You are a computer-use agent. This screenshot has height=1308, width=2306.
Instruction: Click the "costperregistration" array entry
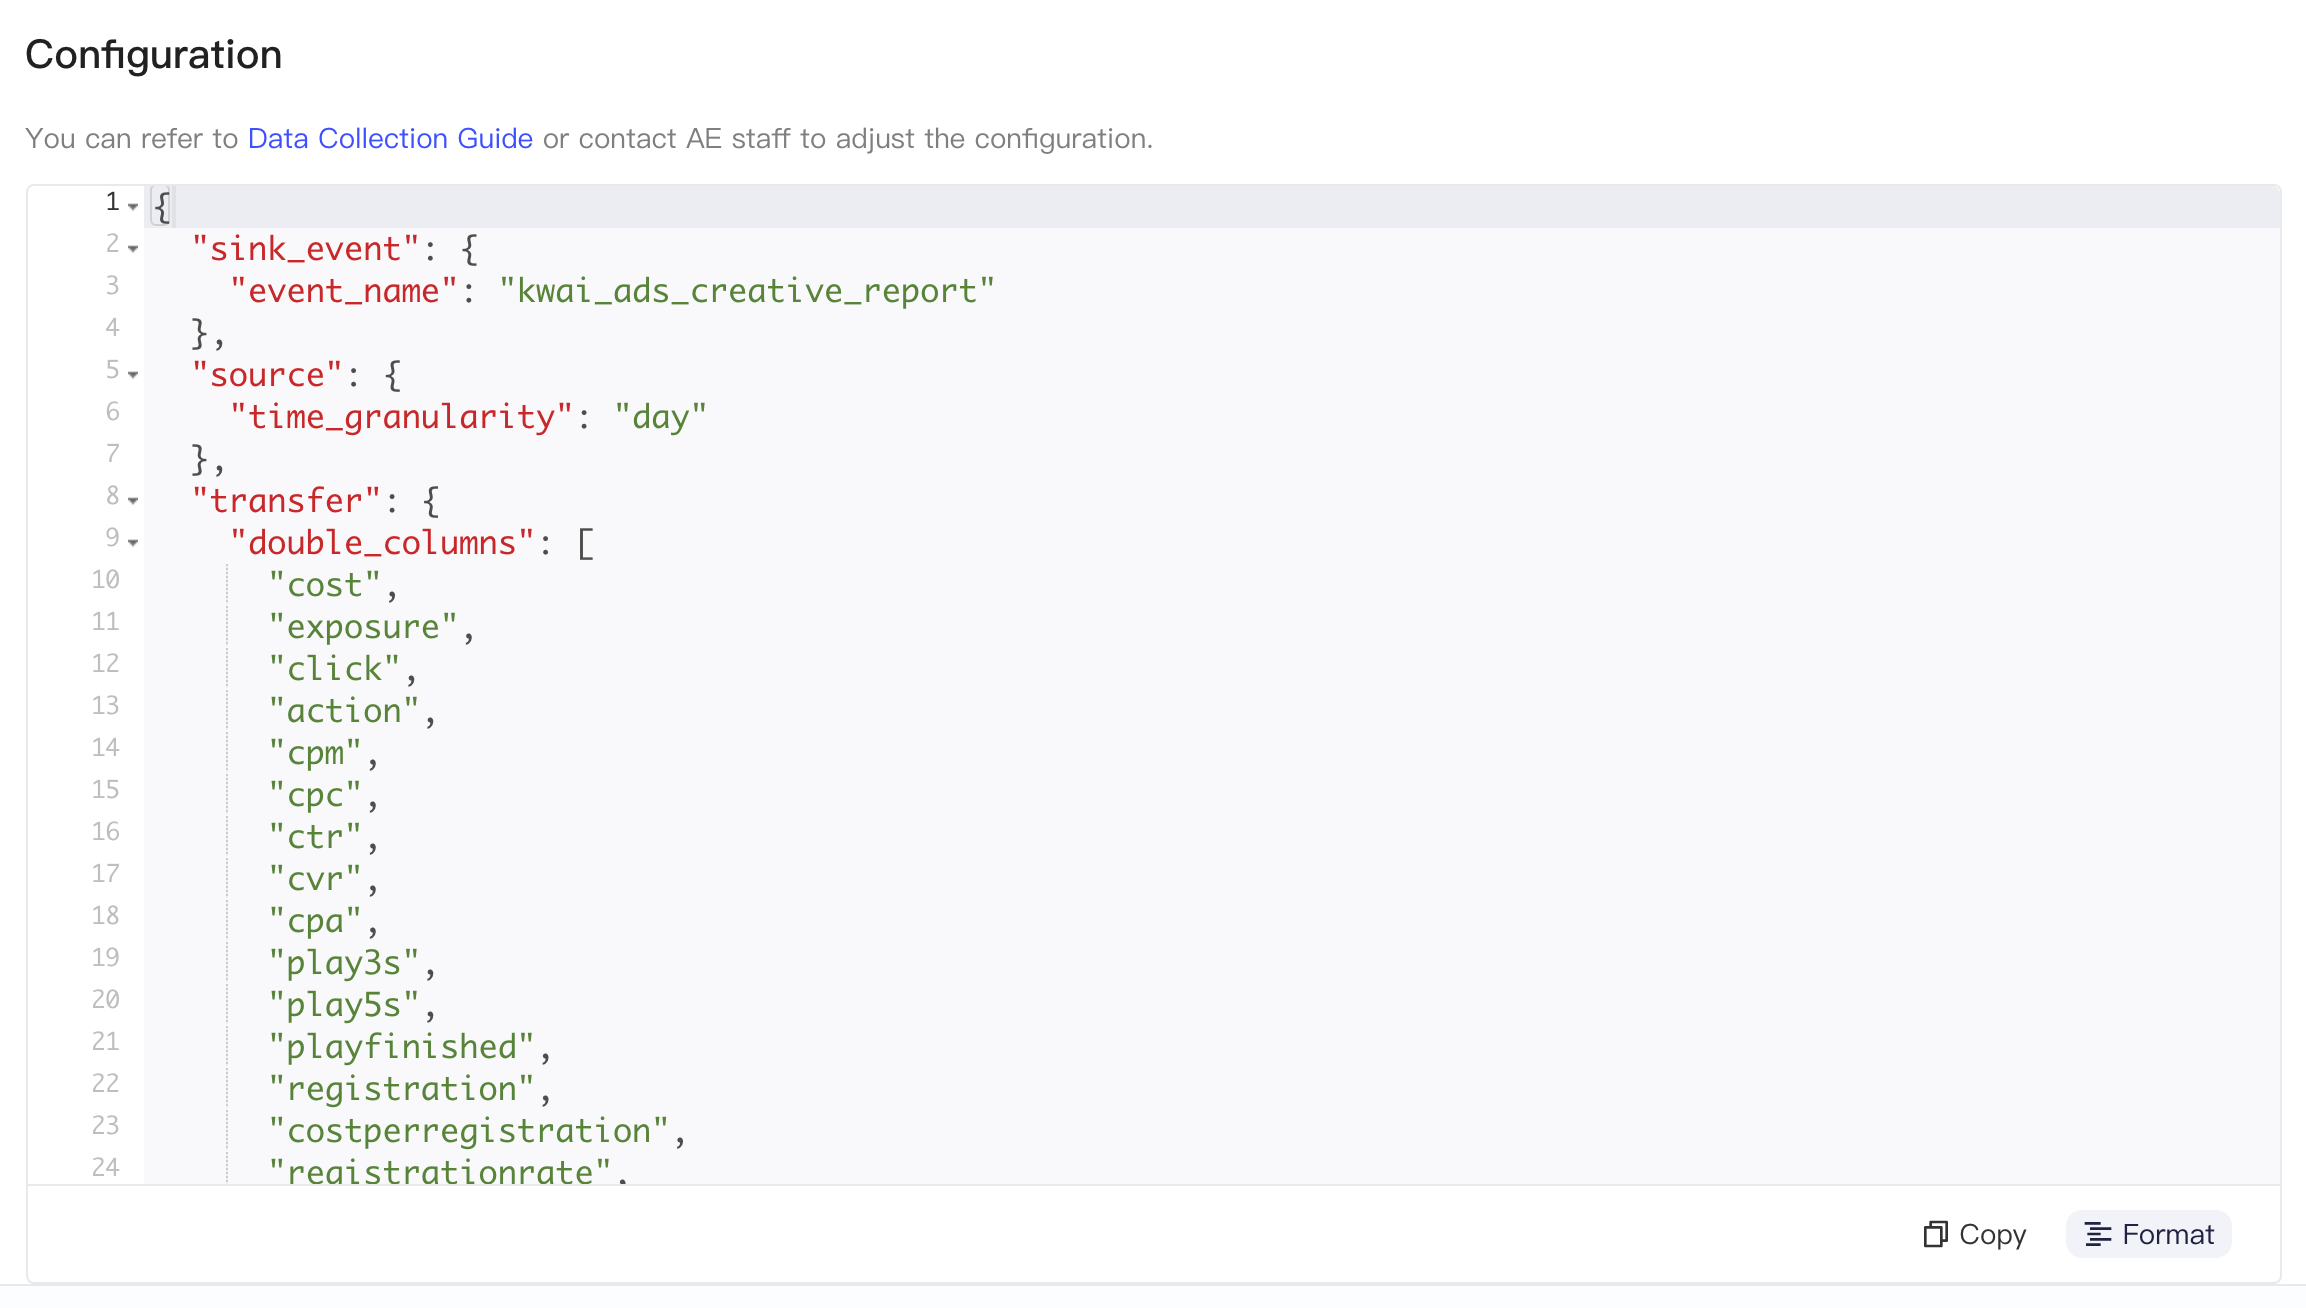pyautogui.click(x=469, y=1131)
